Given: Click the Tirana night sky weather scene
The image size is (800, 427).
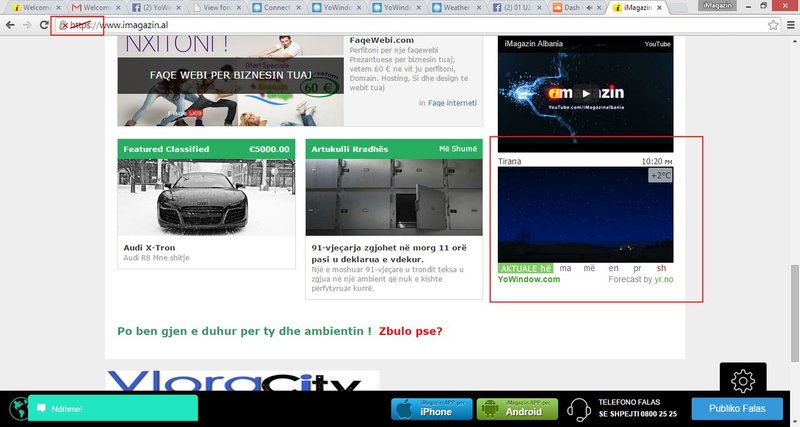Looking at the screenshot, I should 585,215.
